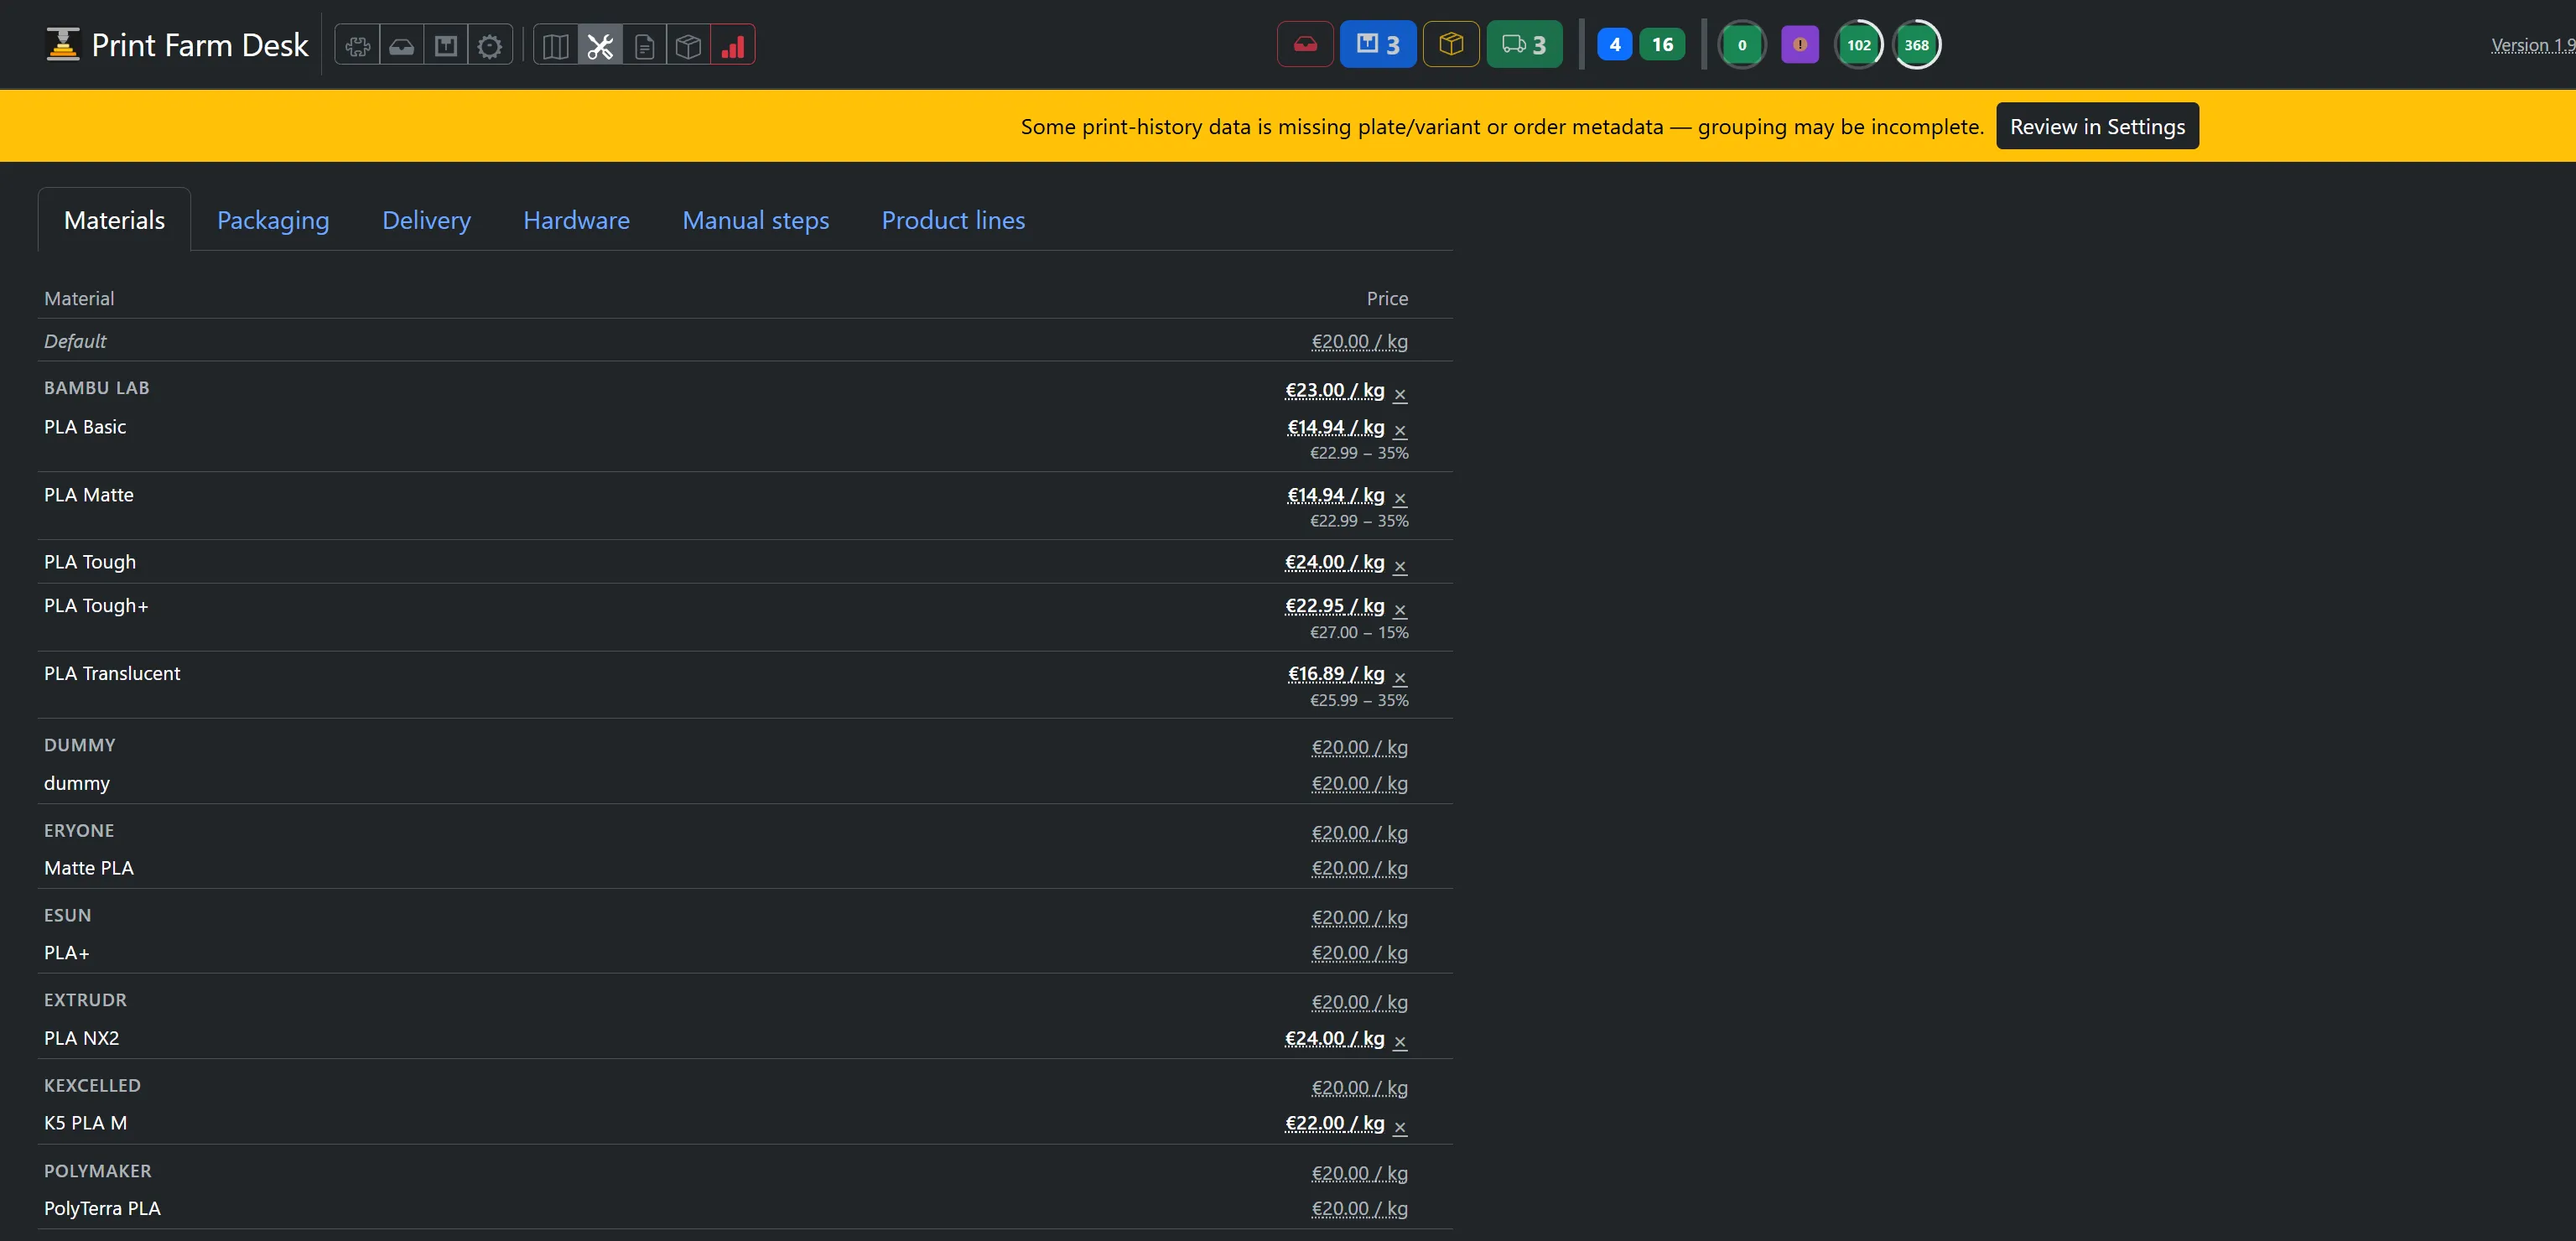Remove the PLA NX2 custom price

(1400, 1041)
